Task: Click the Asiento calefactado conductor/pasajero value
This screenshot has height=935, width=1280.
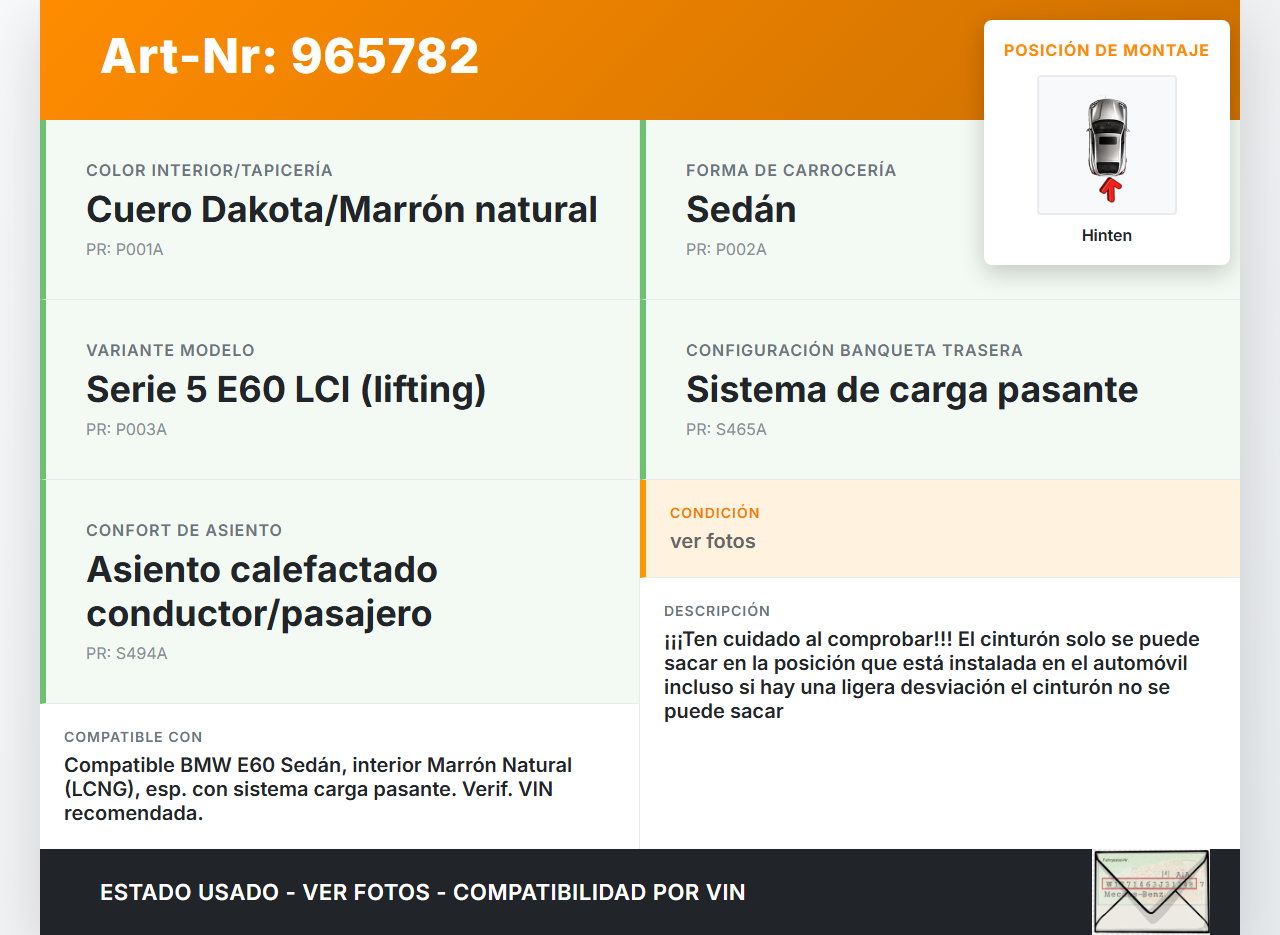Action: coord(262,592)
